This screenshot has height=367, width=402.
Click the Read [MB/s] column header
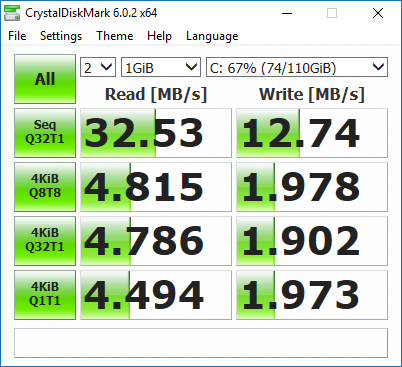click(156, 94)
